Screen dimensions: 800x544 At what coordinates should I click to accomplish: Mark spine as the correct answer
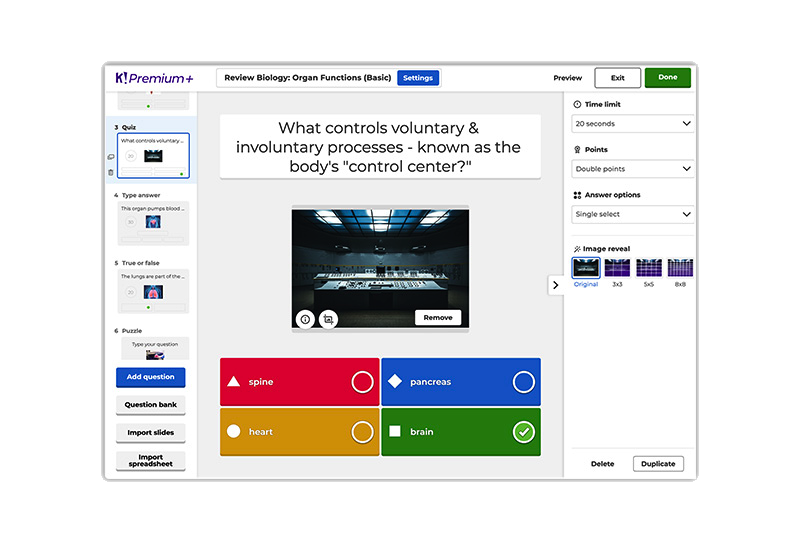coord(362,382)
